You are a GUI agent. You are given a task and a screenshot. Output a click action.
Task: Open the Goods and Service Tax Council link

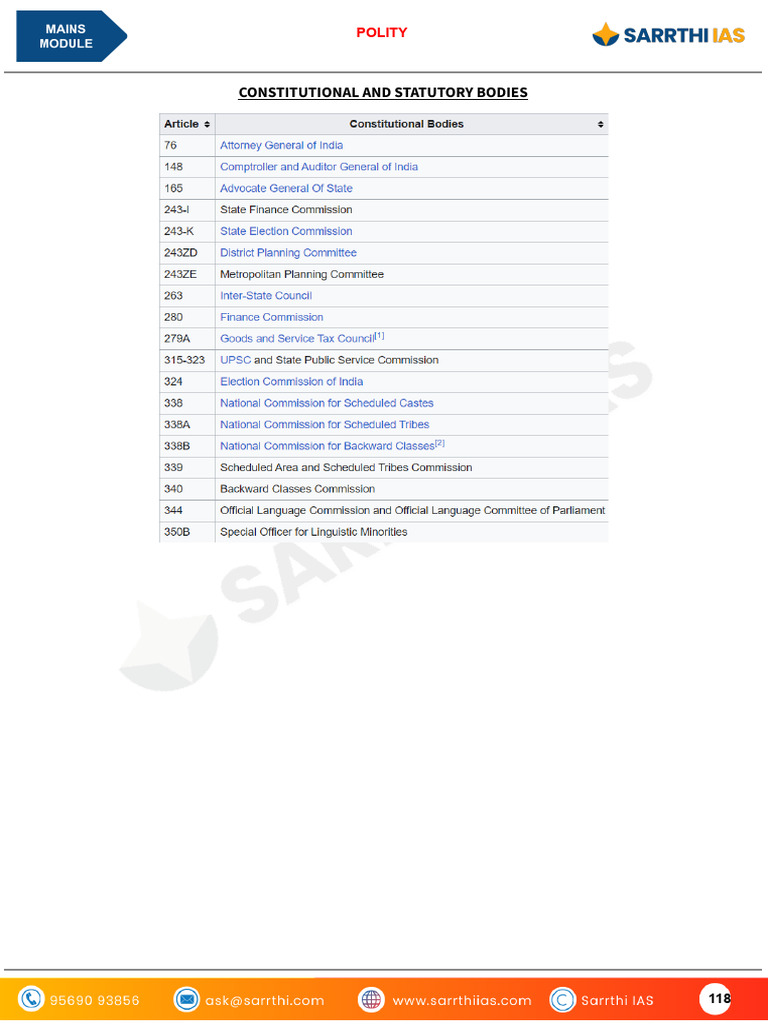tap(297, 339)
